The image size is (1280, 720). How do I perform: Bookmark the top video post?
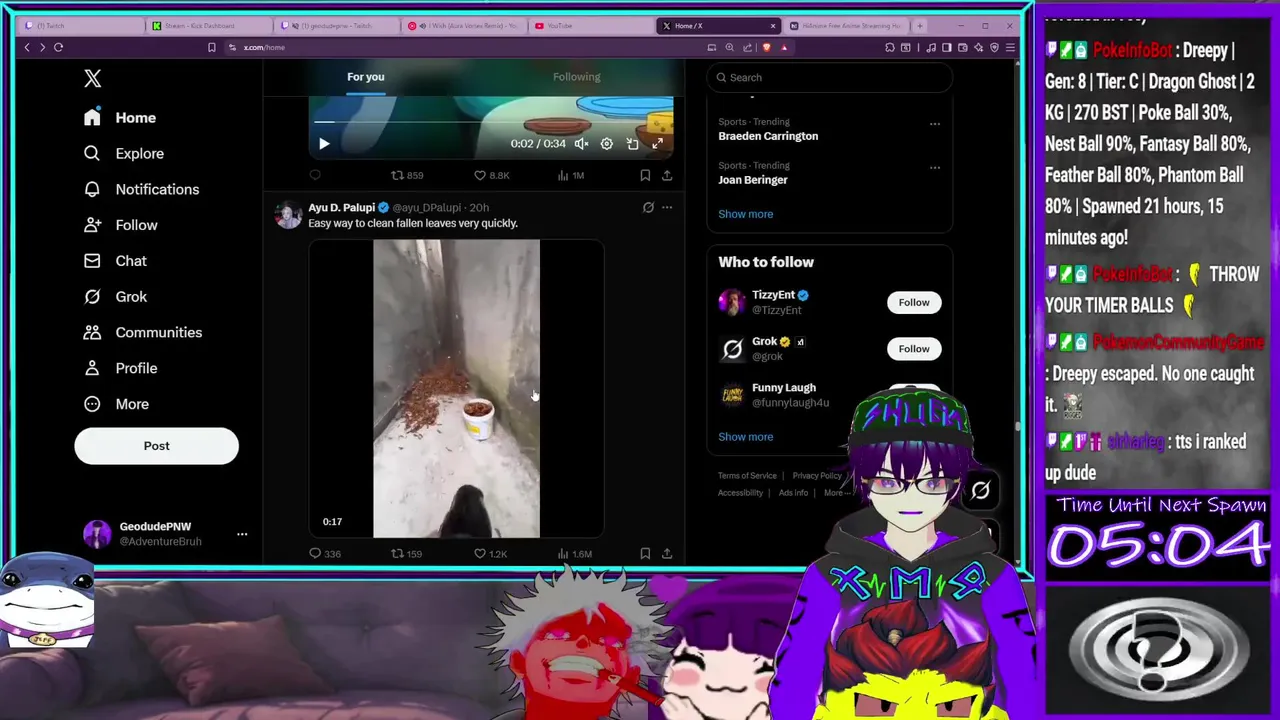click(645, 175)
